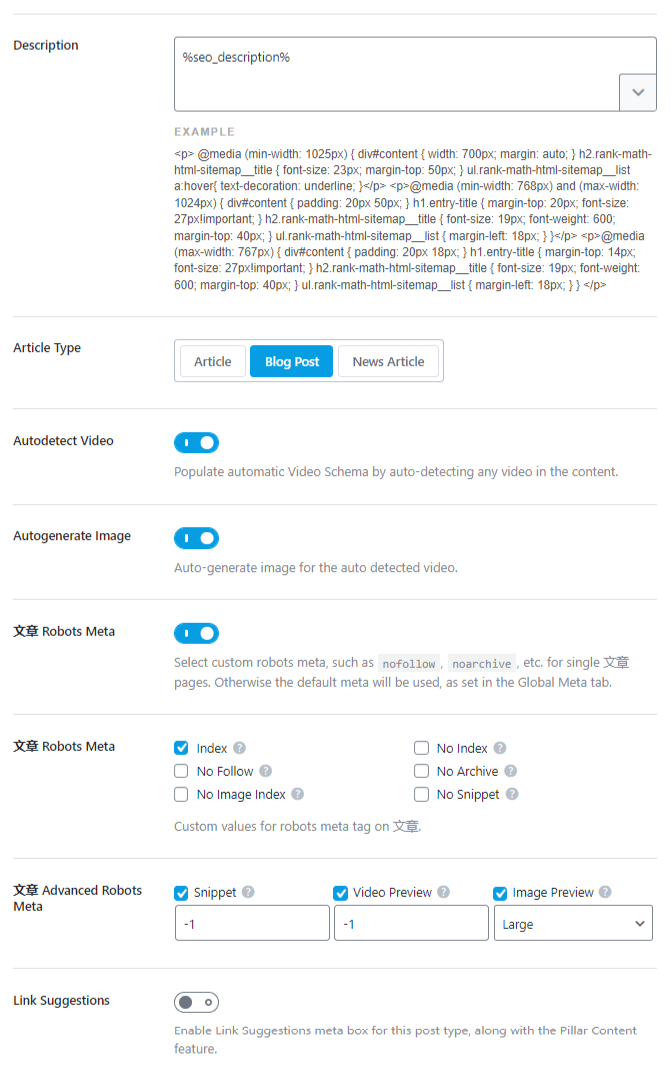The height and width of the screenshot is (1076, 671).
Task: Check the No Follow checkbox
Action: [181, 771]
